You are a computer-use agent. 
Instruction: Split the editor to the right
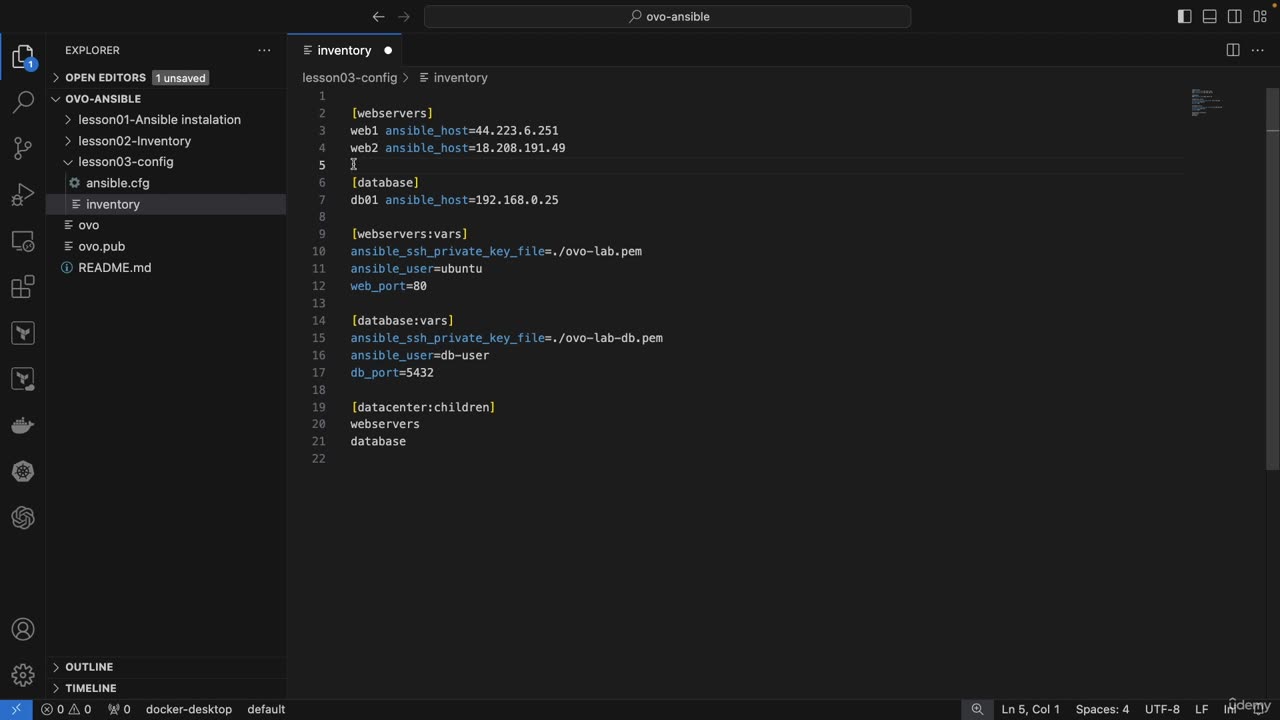(1233, 50)
